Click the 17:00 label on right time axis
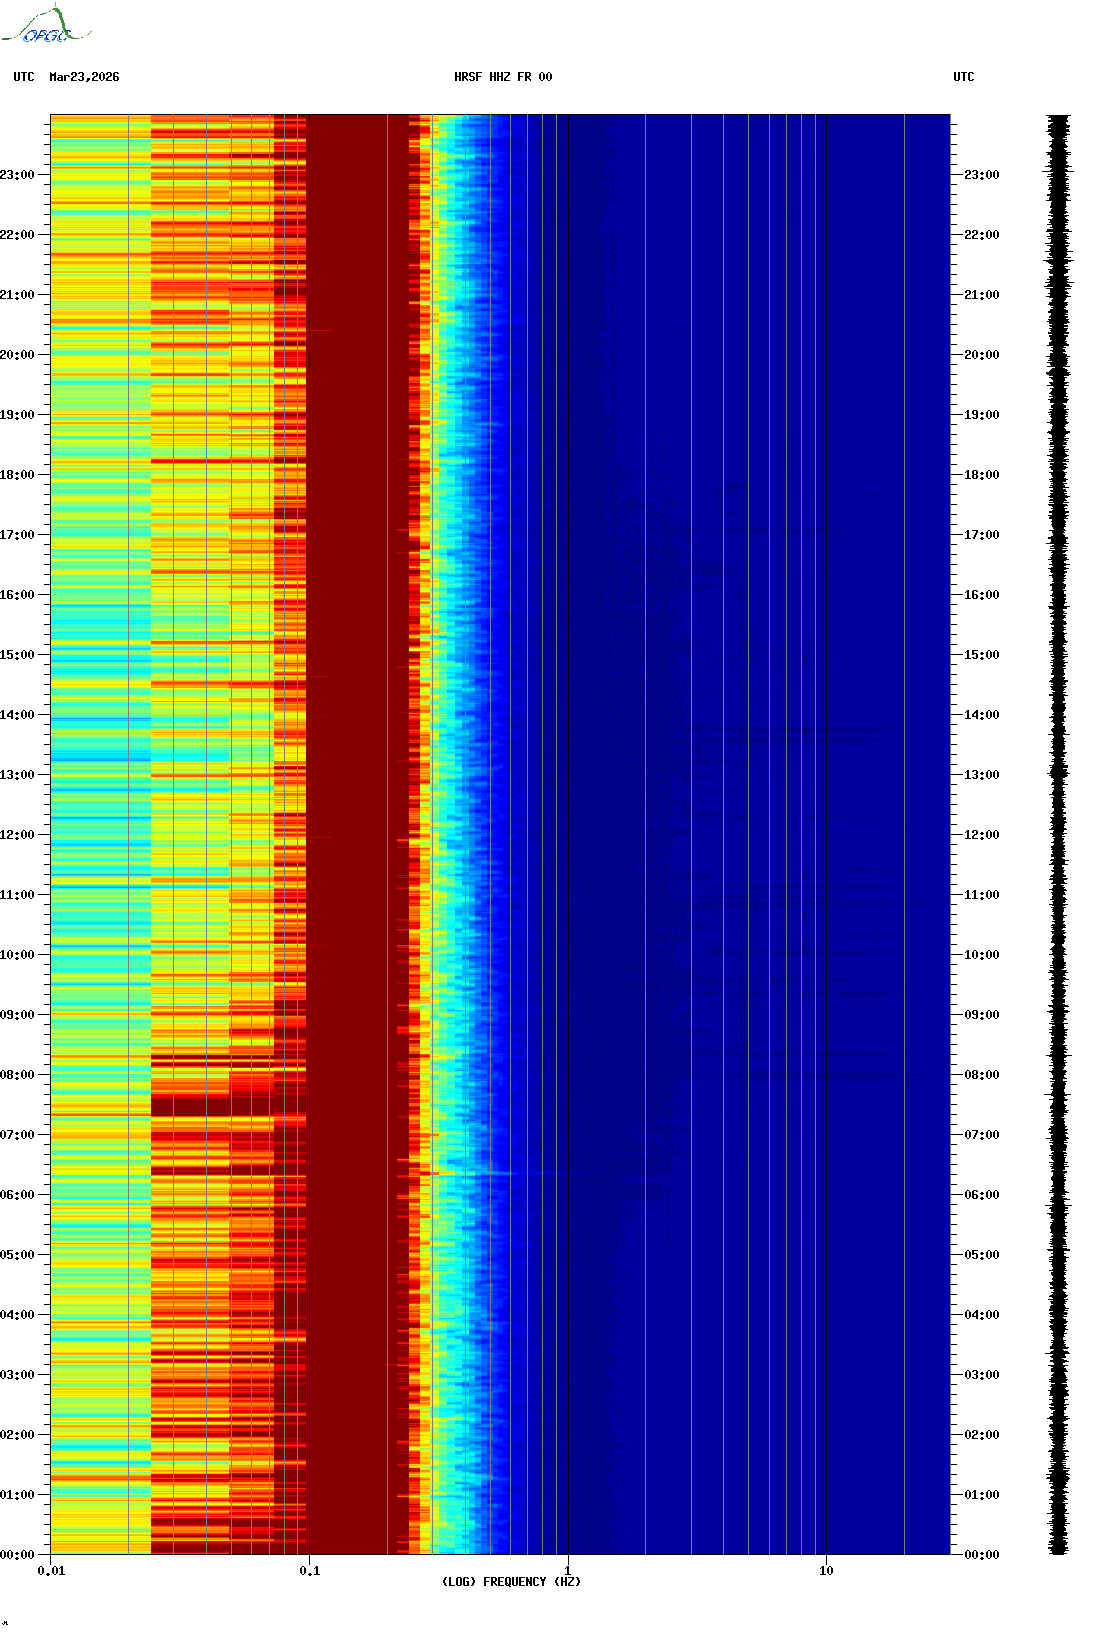 pos(982,535)
